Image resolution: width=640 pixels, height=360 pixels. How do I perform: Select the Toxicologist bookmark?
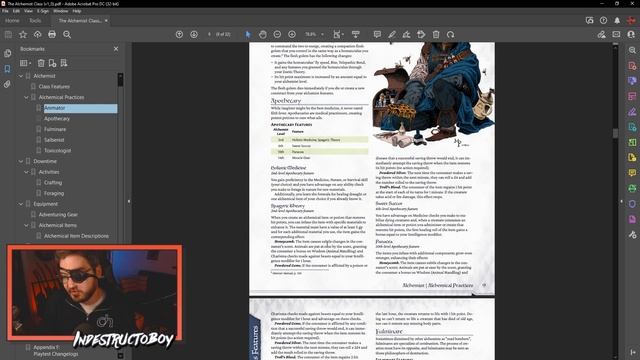click(x=57, y=151)
